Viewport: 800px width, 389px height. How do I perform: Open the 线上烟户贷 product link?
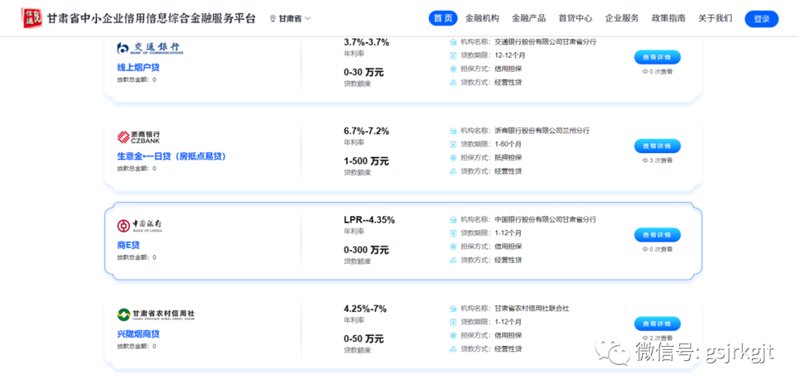point(135,67)
